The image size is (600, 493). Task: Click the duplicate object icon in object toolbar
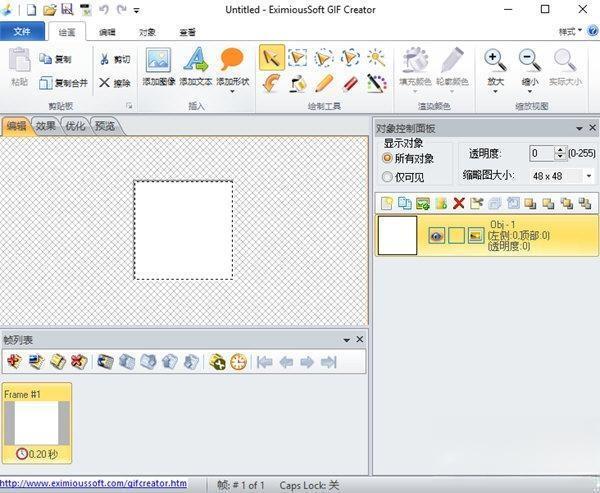pyautogui.click(x=404, y=203)
